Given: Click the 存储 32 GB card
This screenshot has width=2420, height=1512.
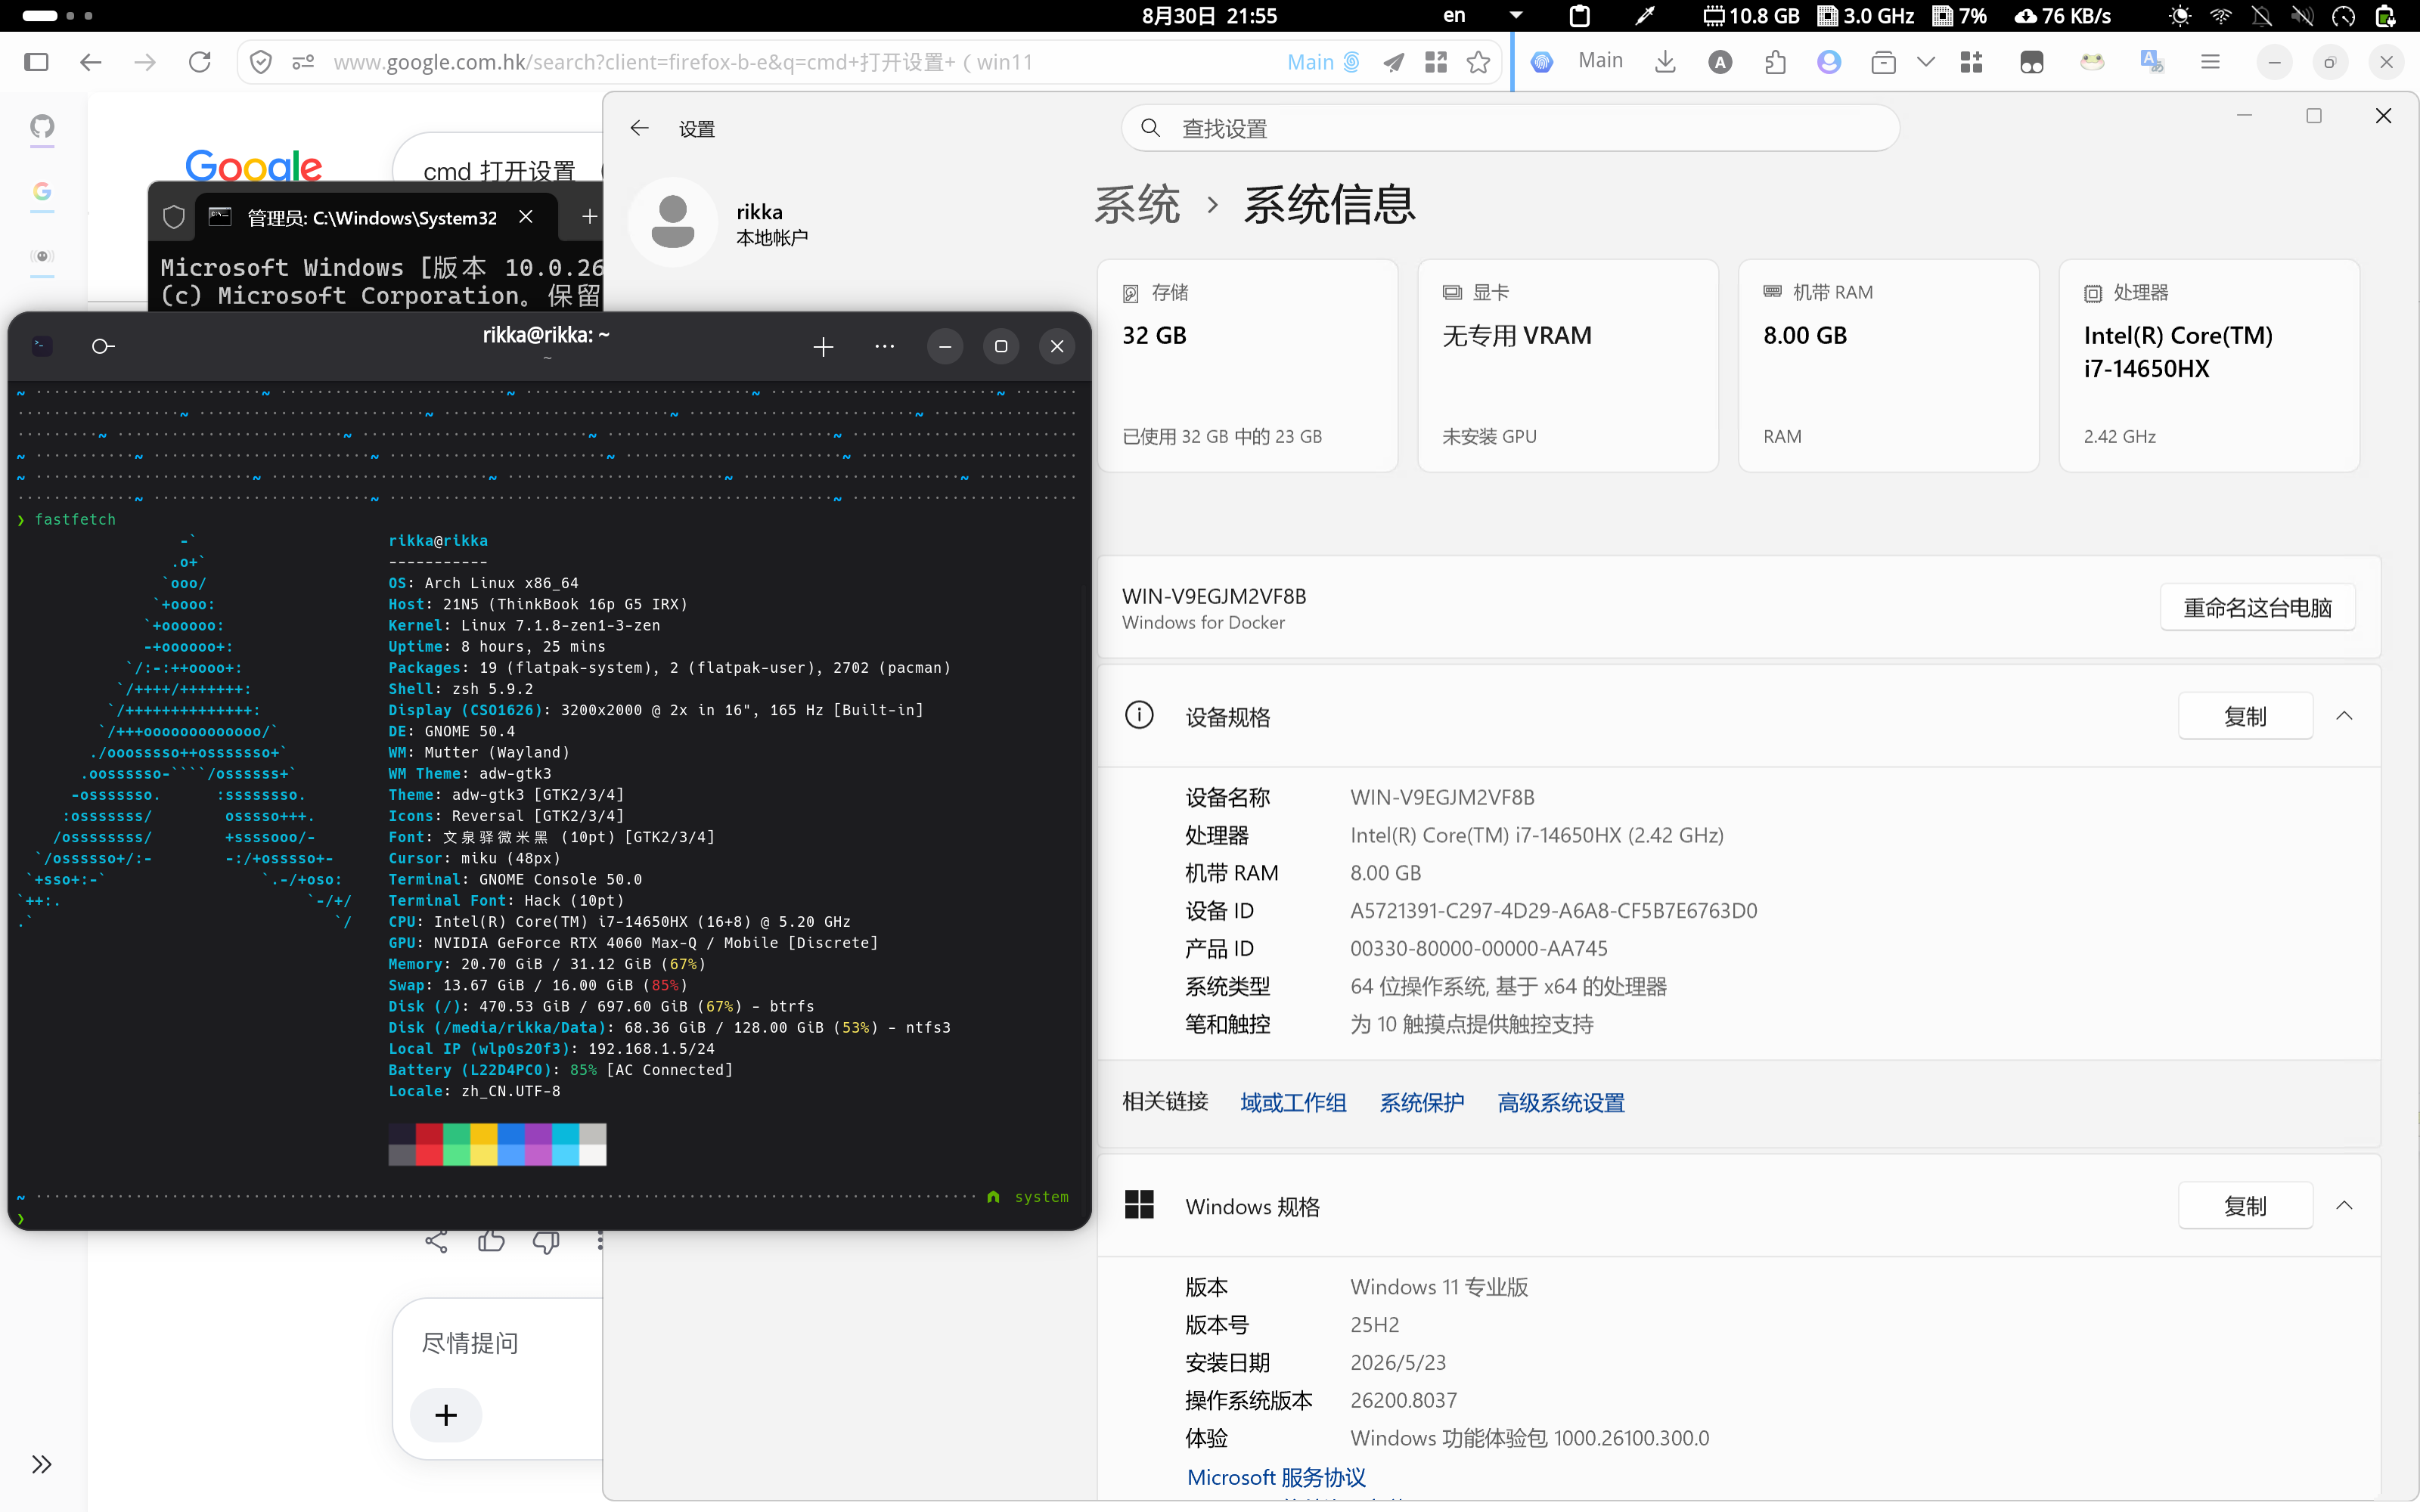Looking at the screenshot, I should (x=1247, y=365).
